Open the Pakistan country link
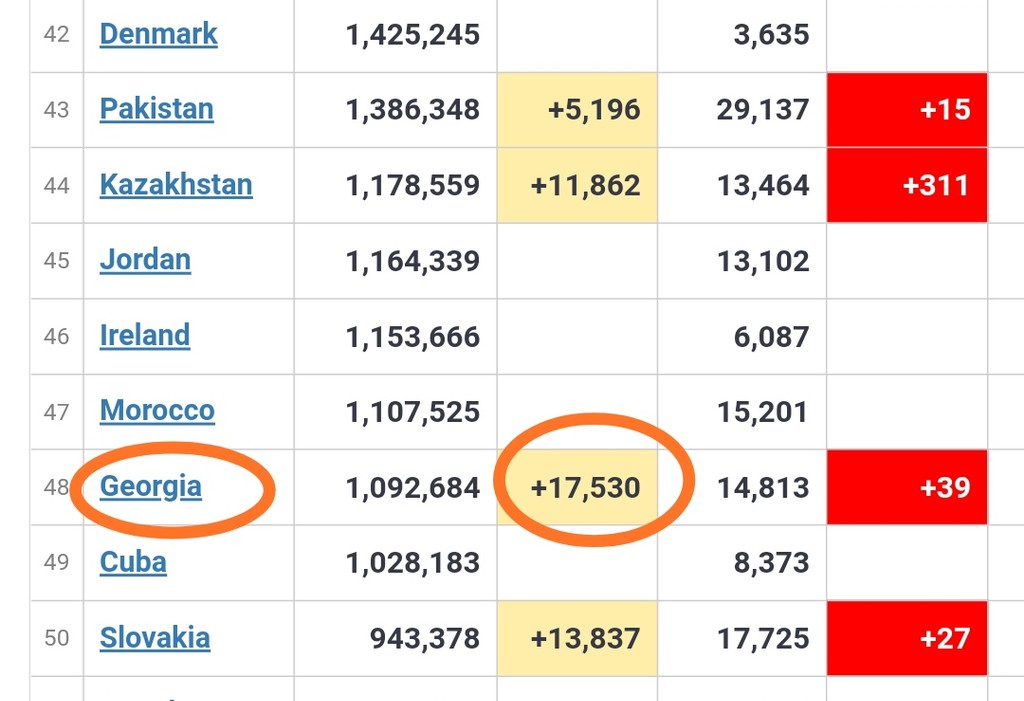 coord(157,109)
